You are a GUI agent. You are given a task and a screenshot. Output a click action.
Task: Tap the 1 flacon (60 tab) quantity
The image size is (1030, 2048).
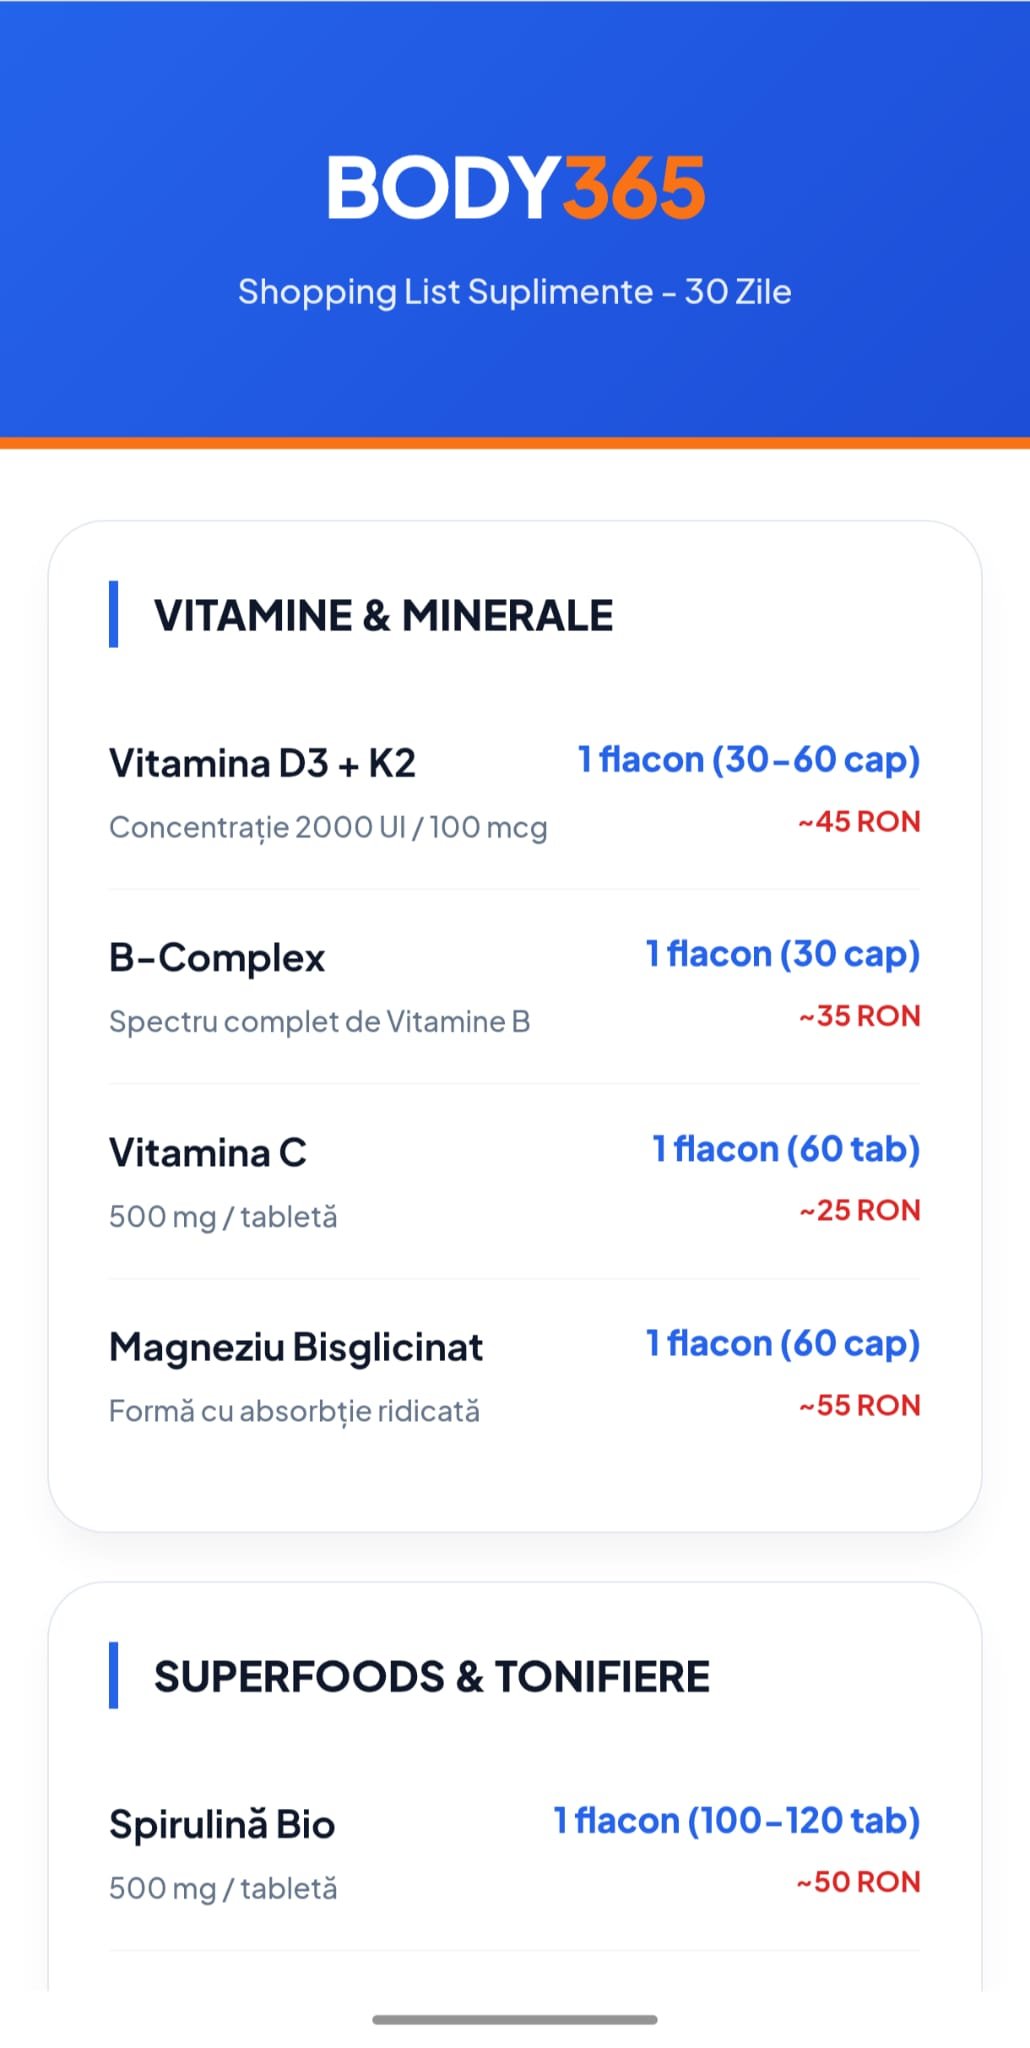785,1149
